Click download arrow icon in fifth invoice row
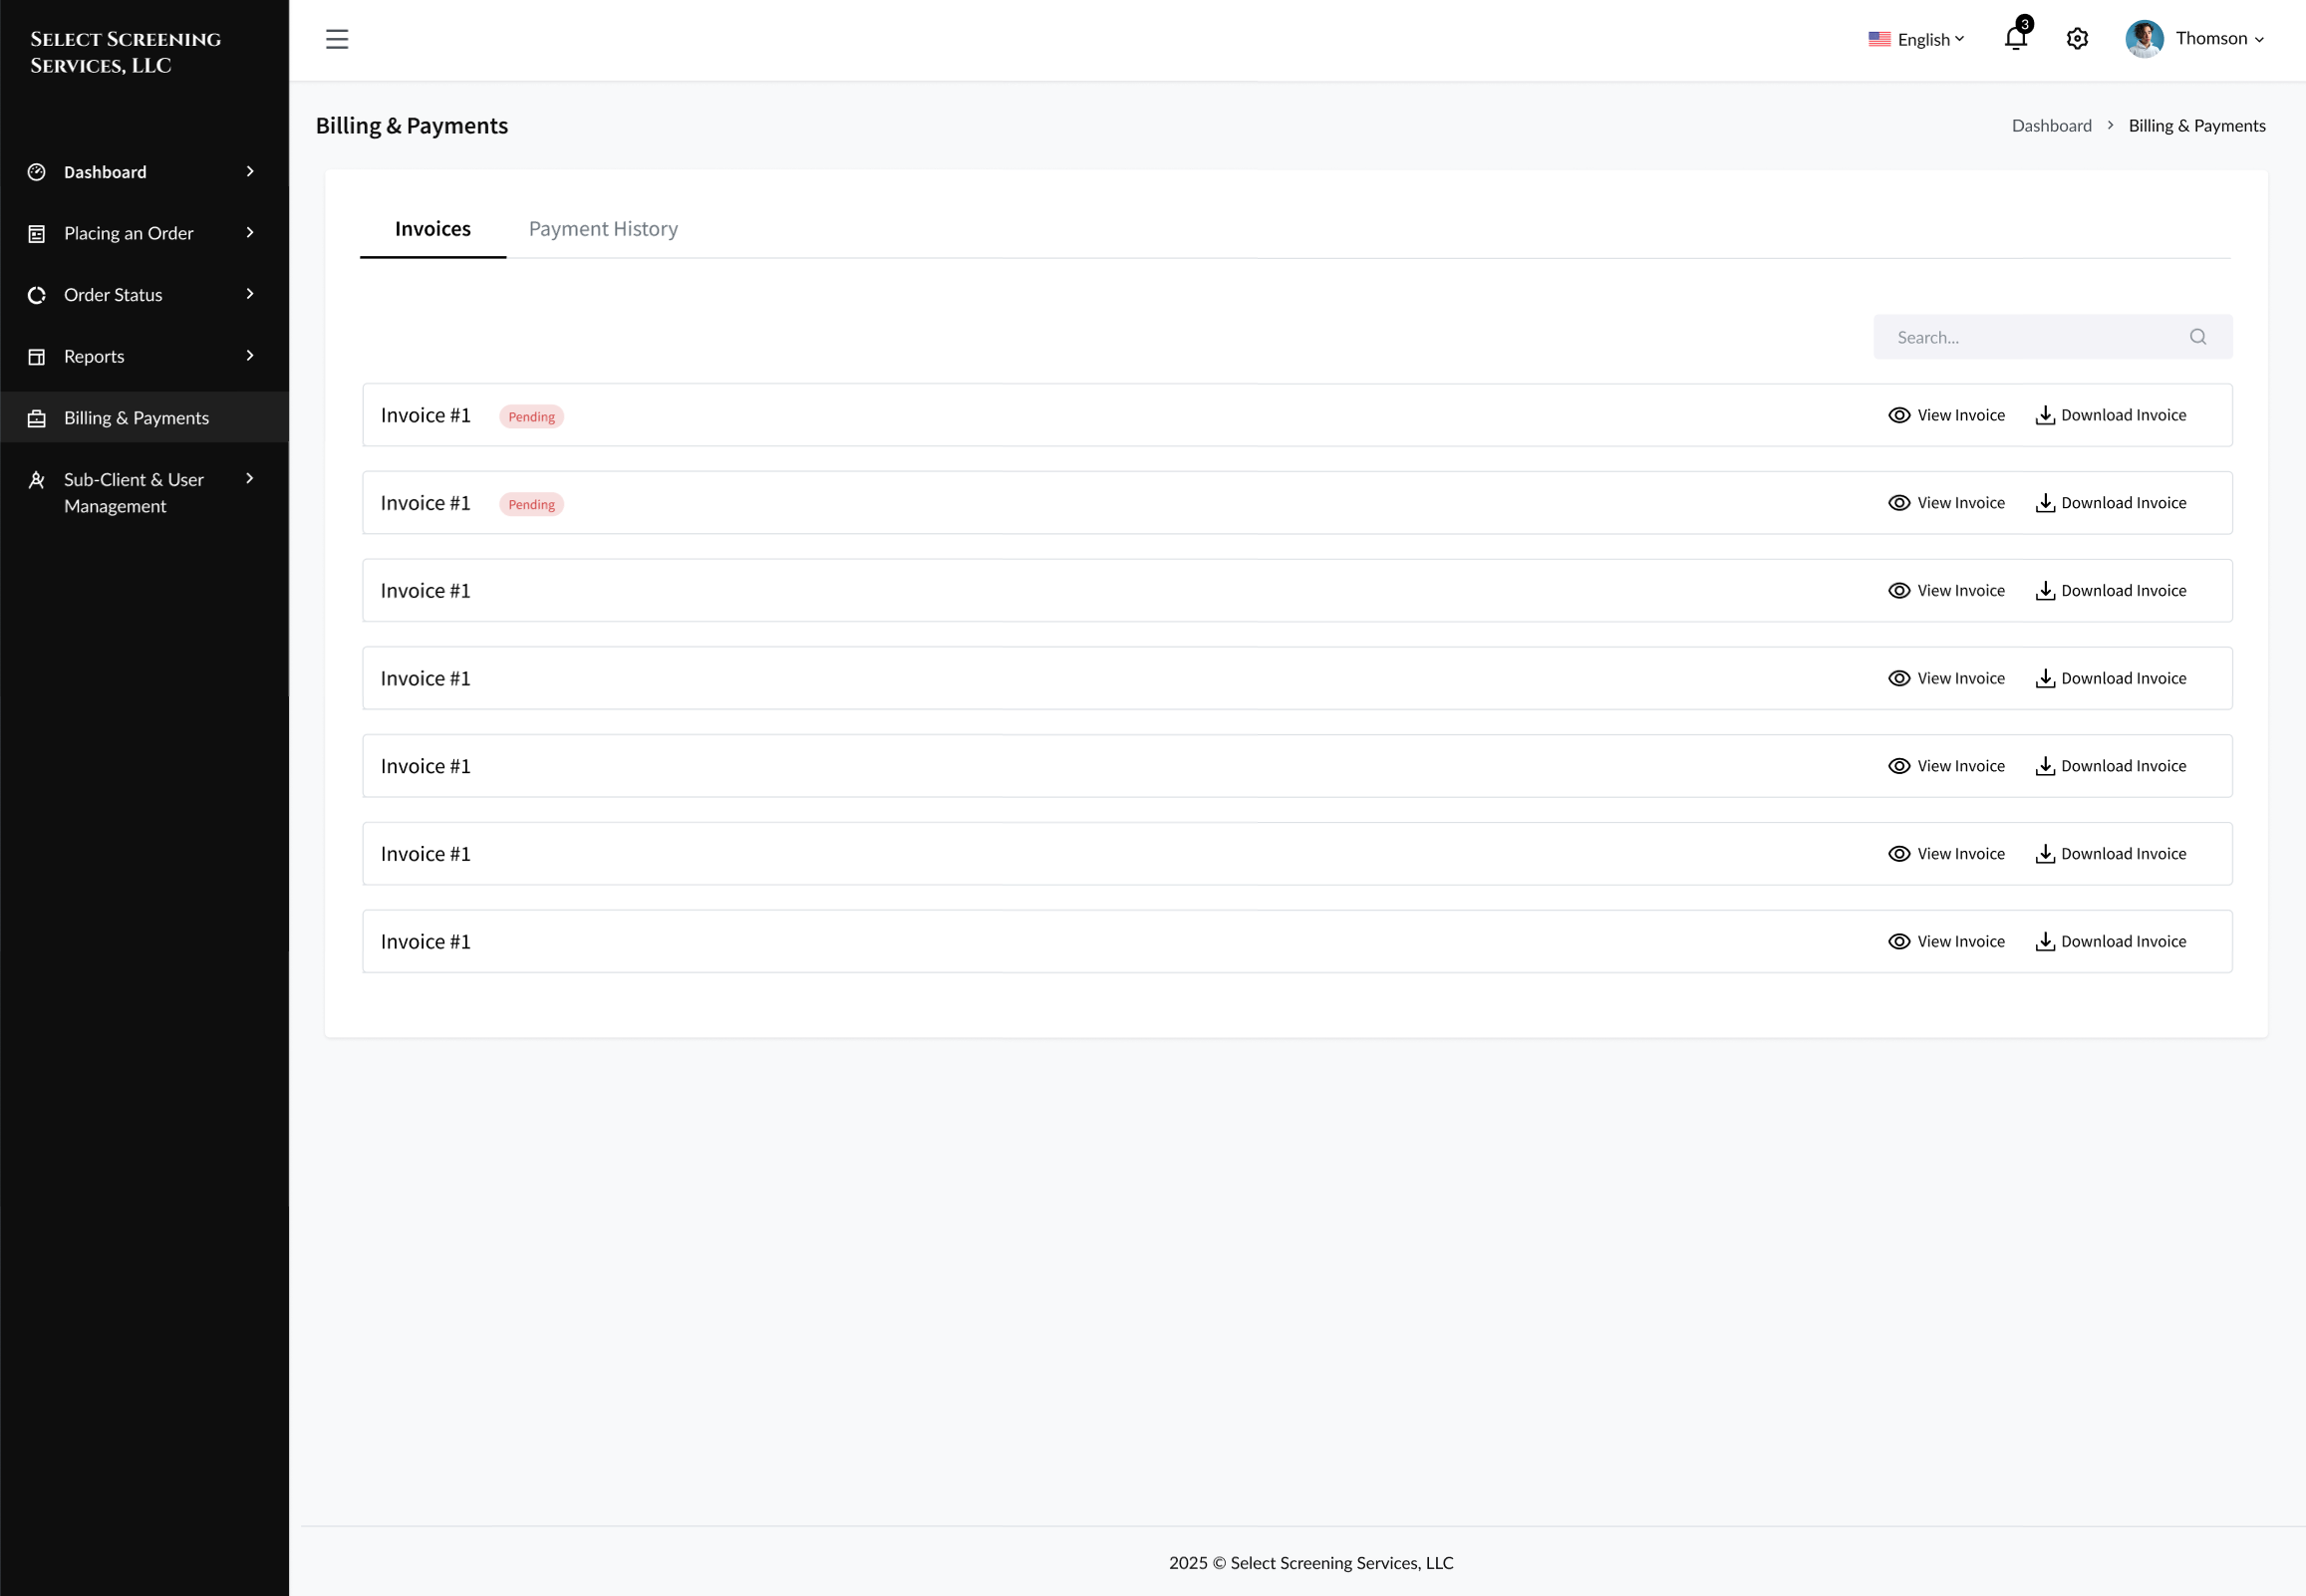 pyautogui.click(x=2045, y=766)
